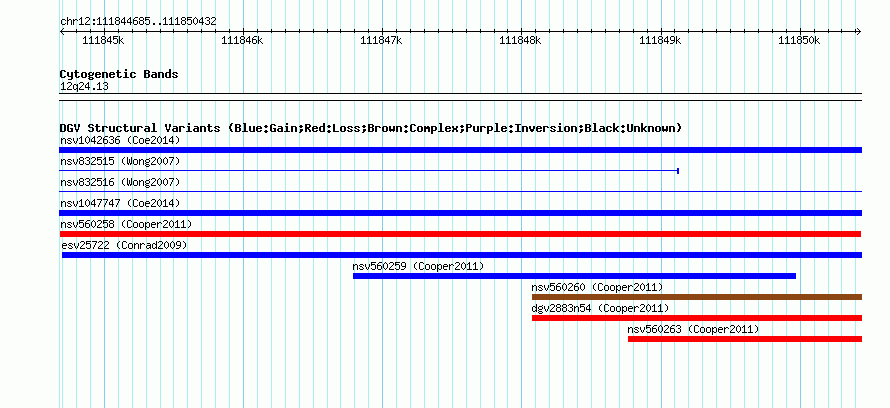Click the 111847k ruler tick mark
The width and height of the screenshot is (890, 408).
pyautogui.click(x=382, y=32)
